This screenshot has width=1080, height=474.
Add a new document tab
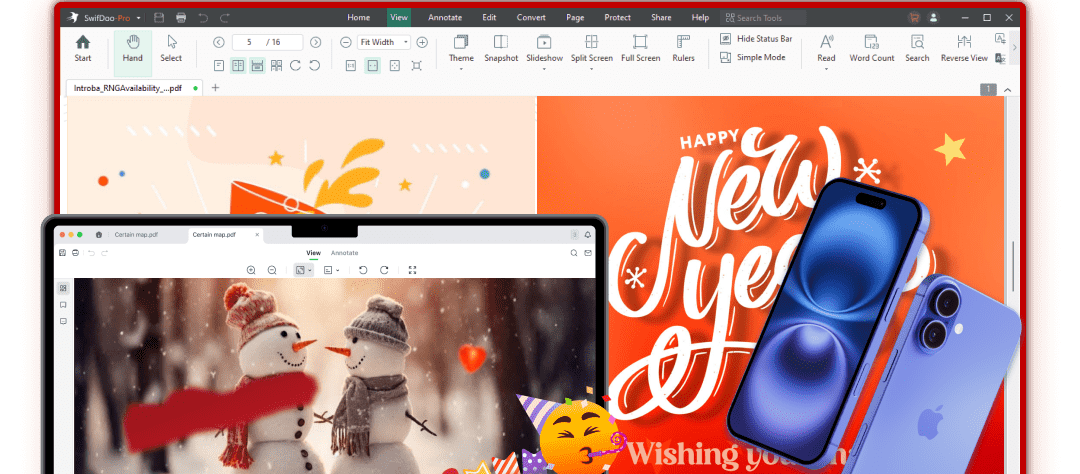click(x=215, y=88)
